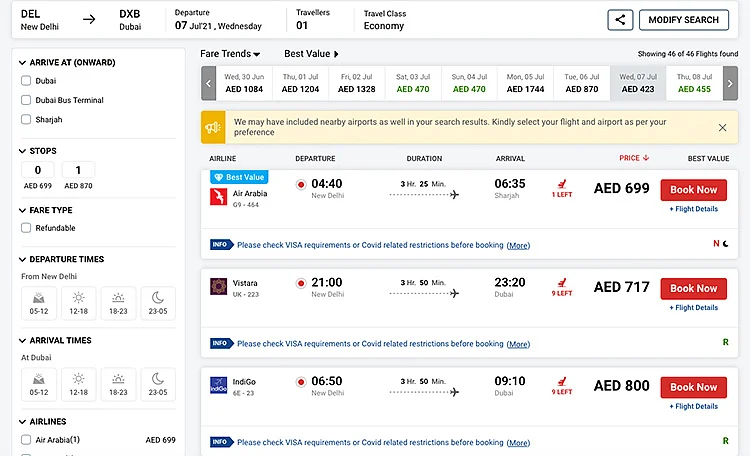The image size is (750, 456).
Task: Open Flight Details for Vistara flight
Action: (694, 308)
